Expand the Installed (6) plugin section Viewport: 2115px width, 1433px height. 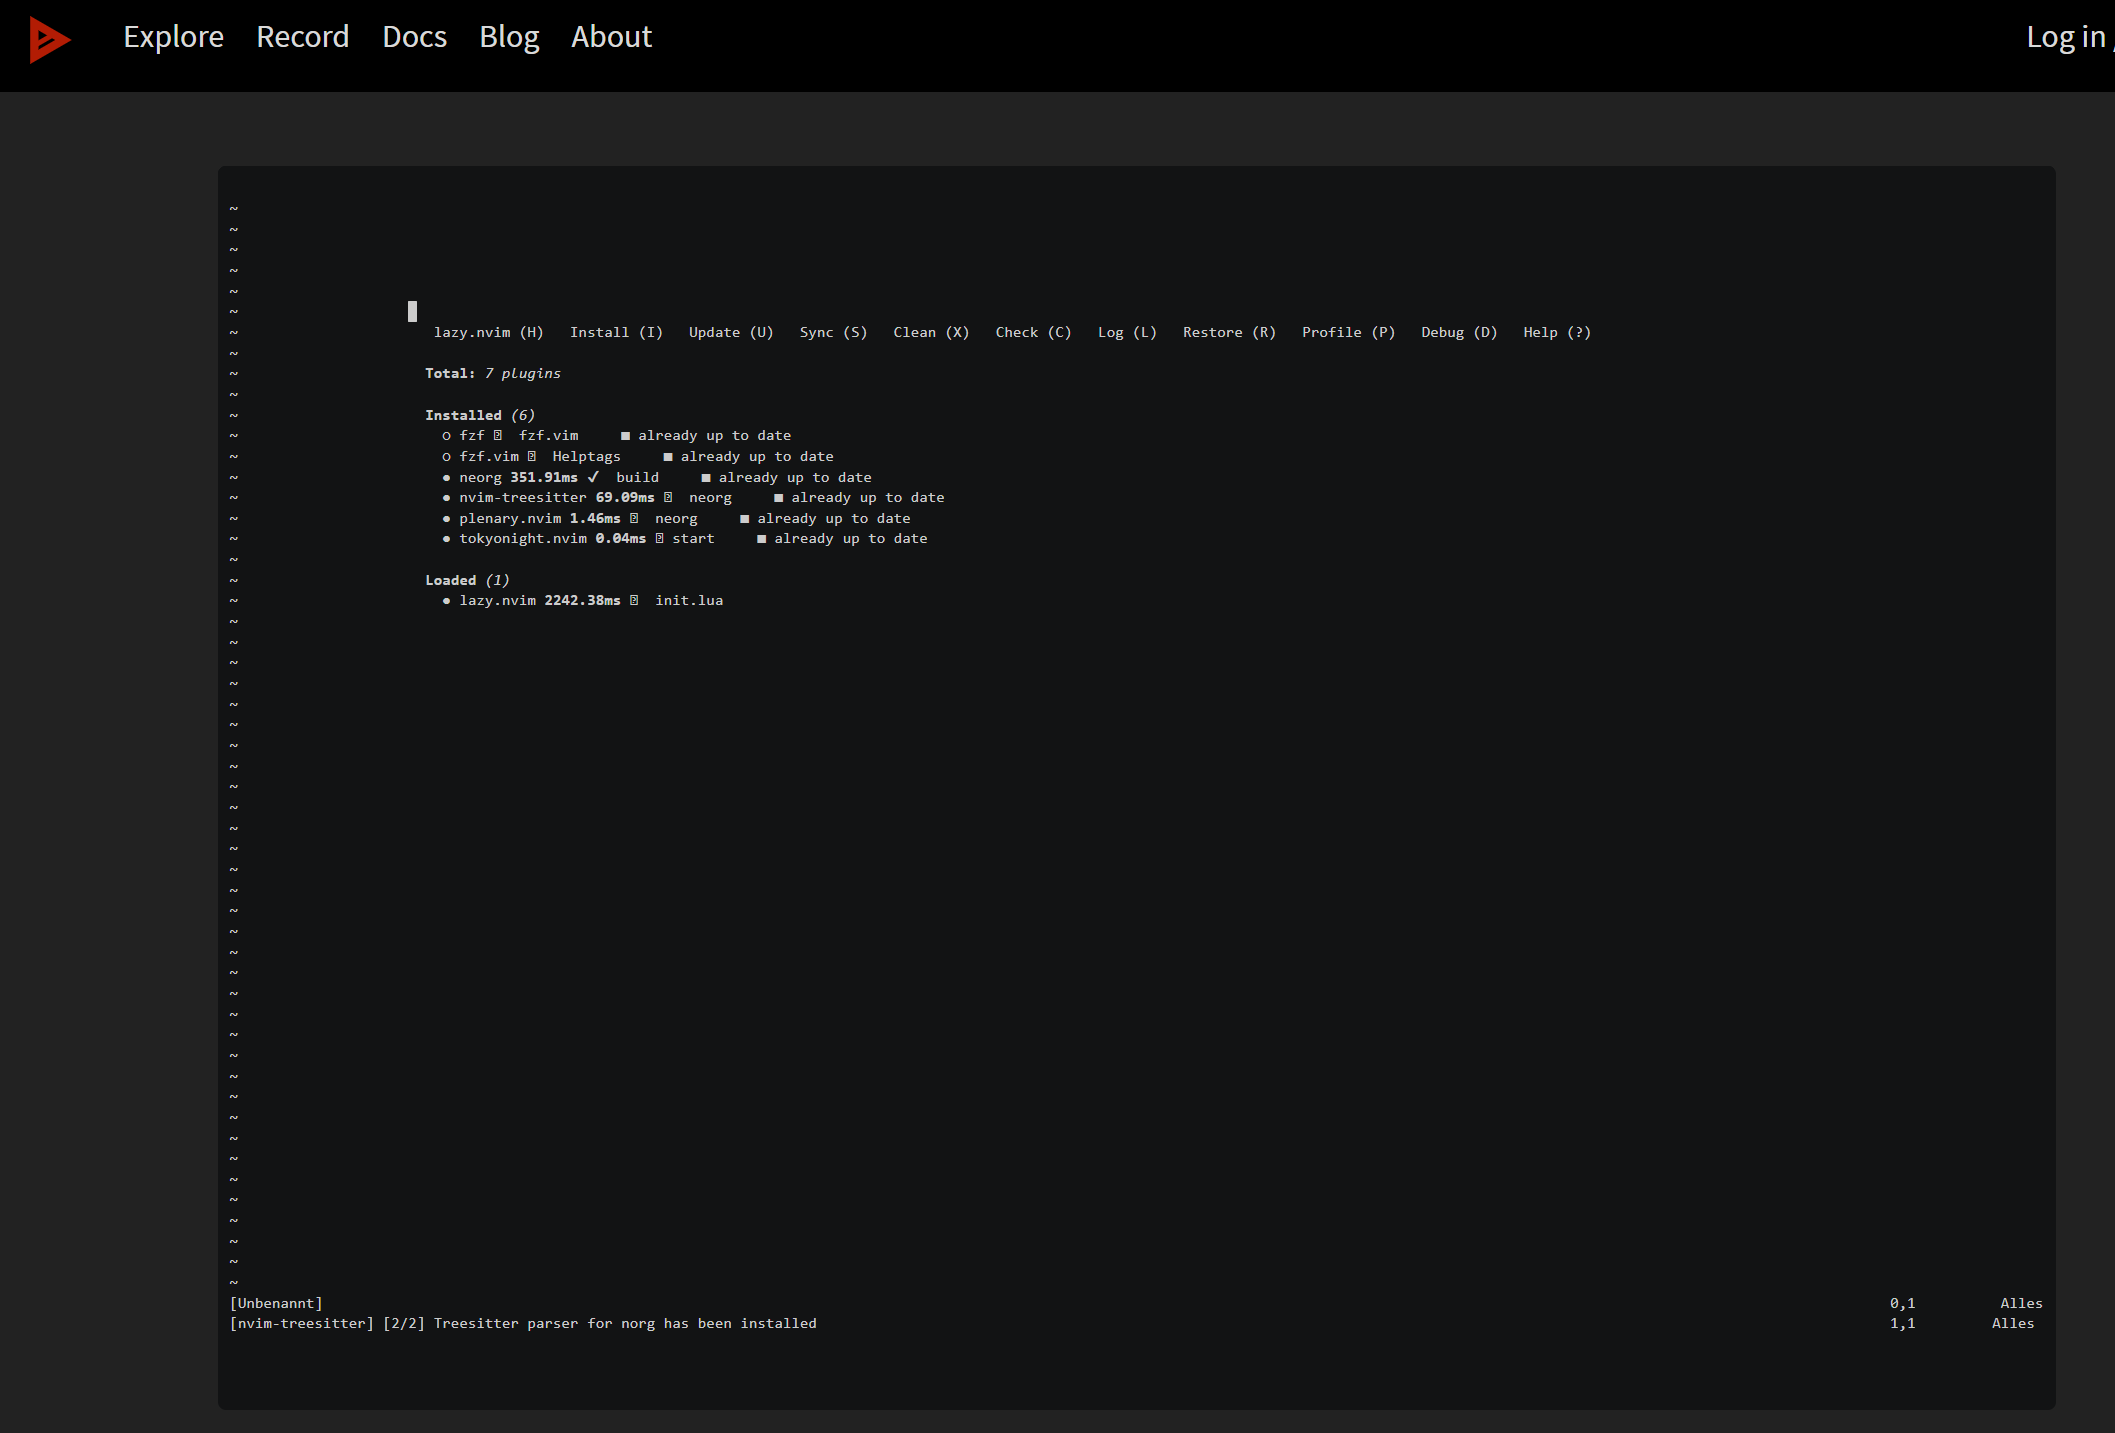click(479, 414)
